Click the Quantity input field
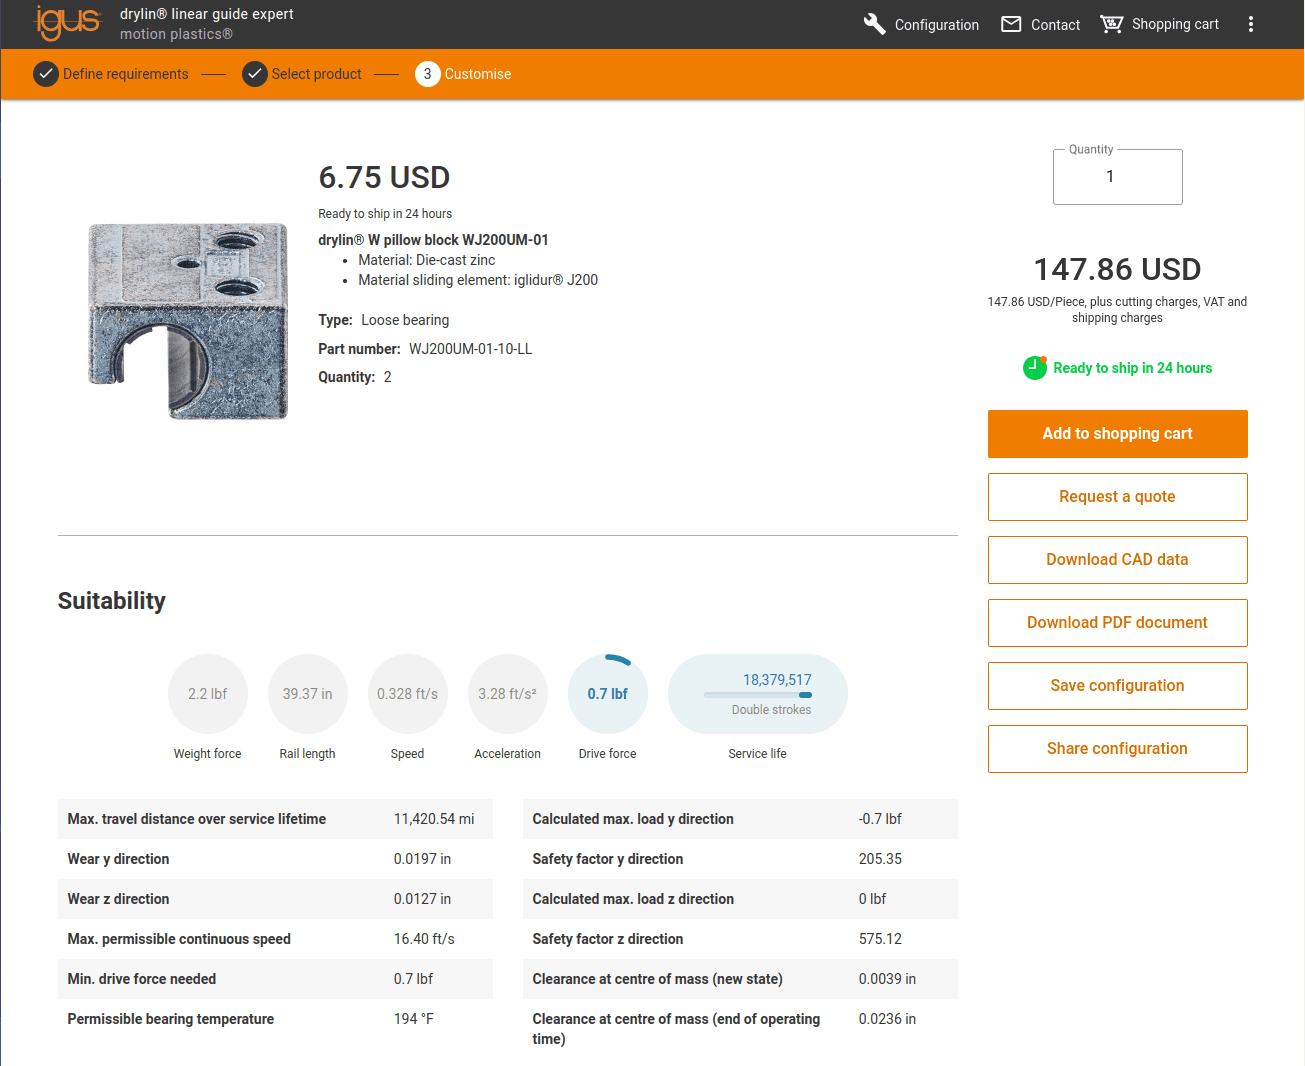Screen dimensions: 1305x1066 point(1118,177)
